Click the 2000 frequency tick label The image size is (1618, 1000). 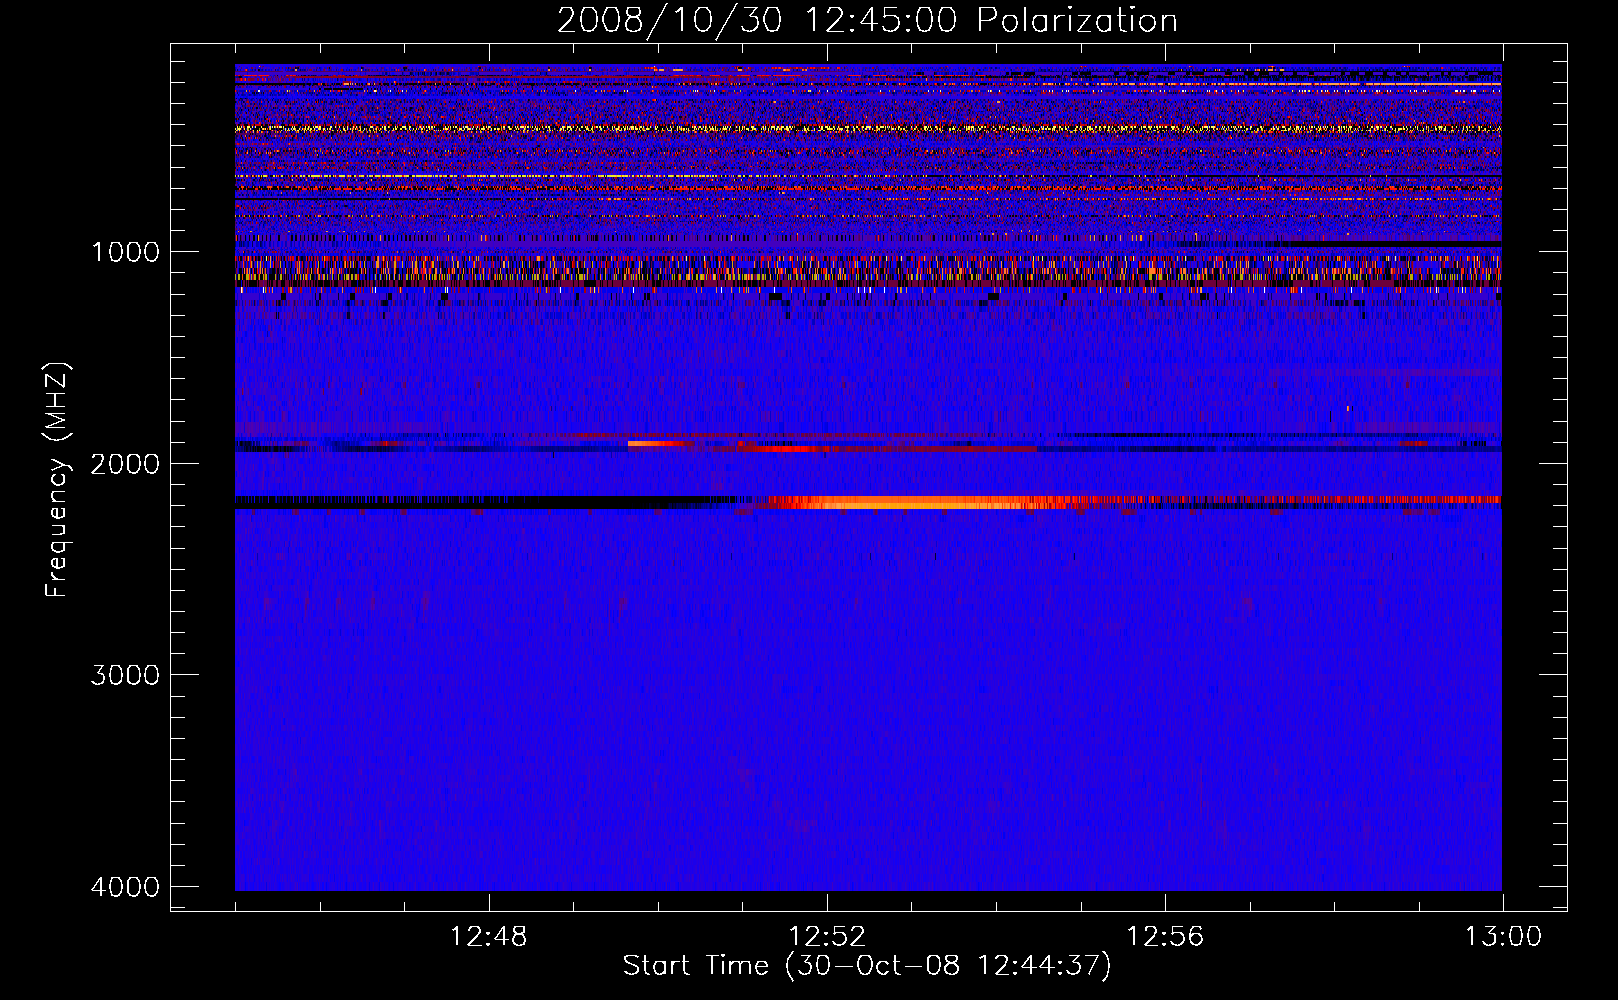pyautogui.click(x=125, y=463)
